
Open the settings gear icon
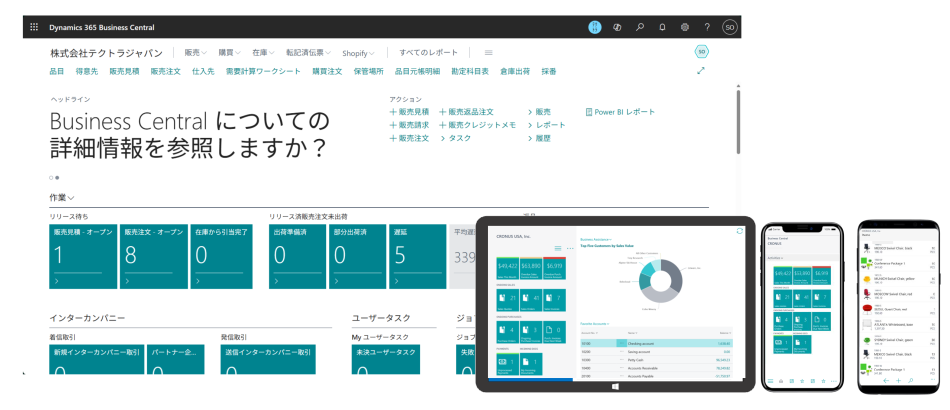(x=685, y=27)
